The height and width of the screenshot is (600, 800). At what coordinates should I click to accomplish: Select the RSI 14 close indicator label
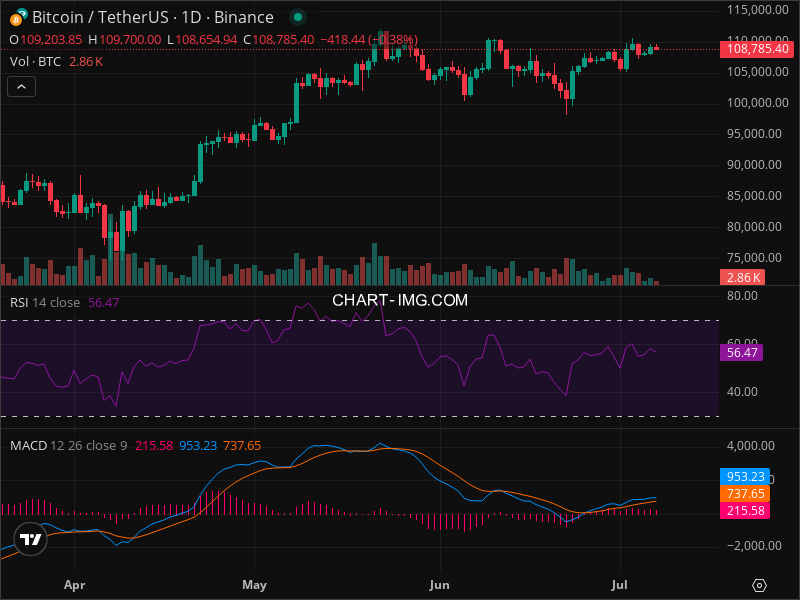pos(45,302)
